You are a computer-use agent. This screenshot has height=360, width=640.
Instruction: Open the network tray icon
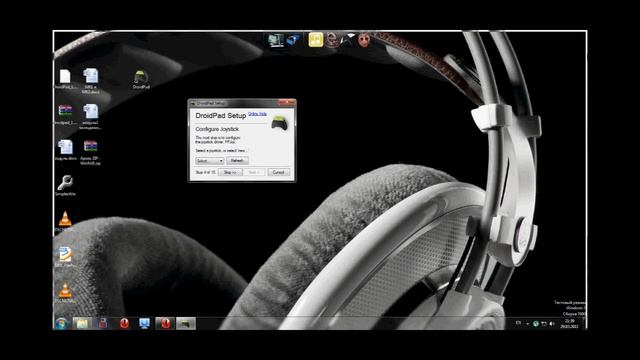tap(544, 324)
